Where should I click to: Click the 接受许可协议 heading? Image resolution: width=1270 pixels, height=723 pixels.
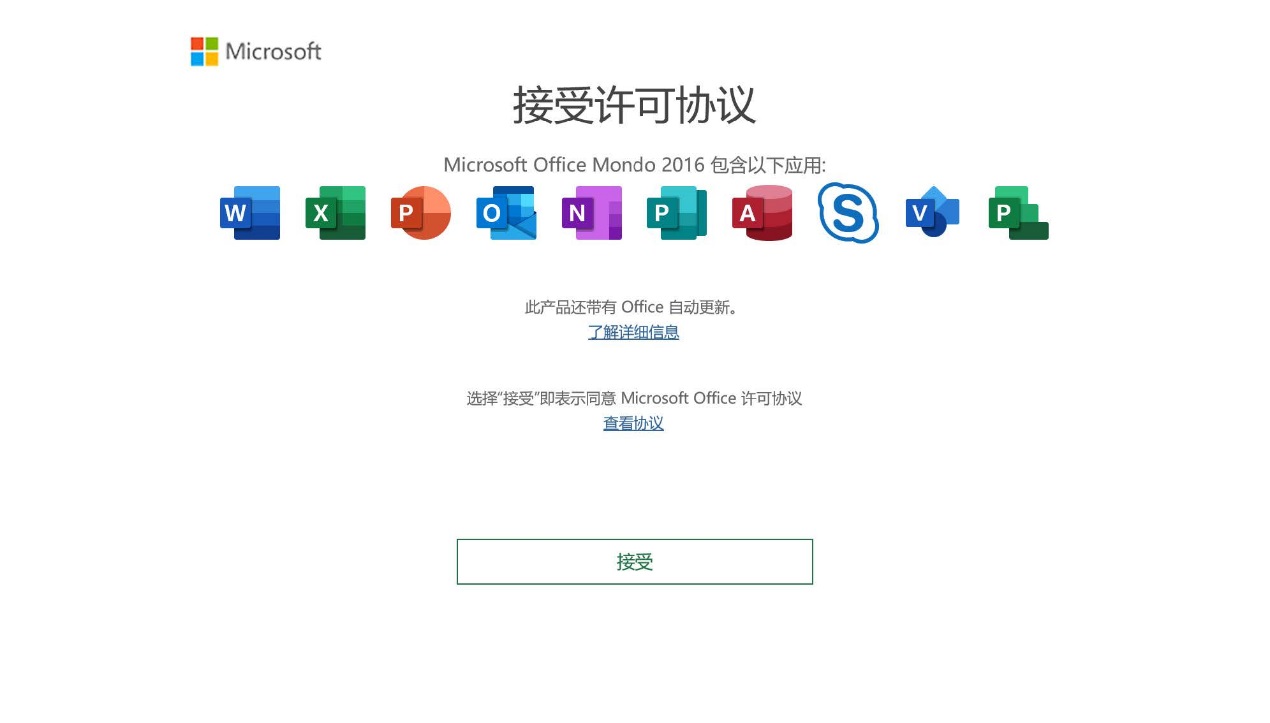tap(634, 105)
